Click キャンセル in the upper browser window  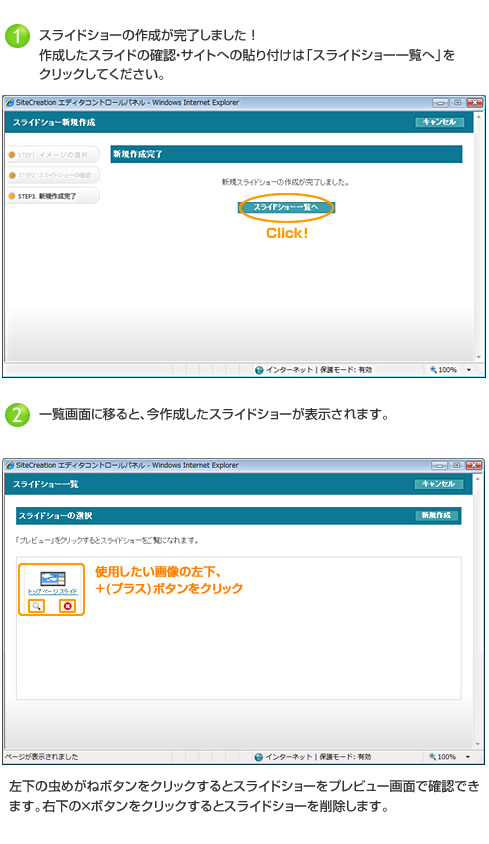click(x=439, y=122)
